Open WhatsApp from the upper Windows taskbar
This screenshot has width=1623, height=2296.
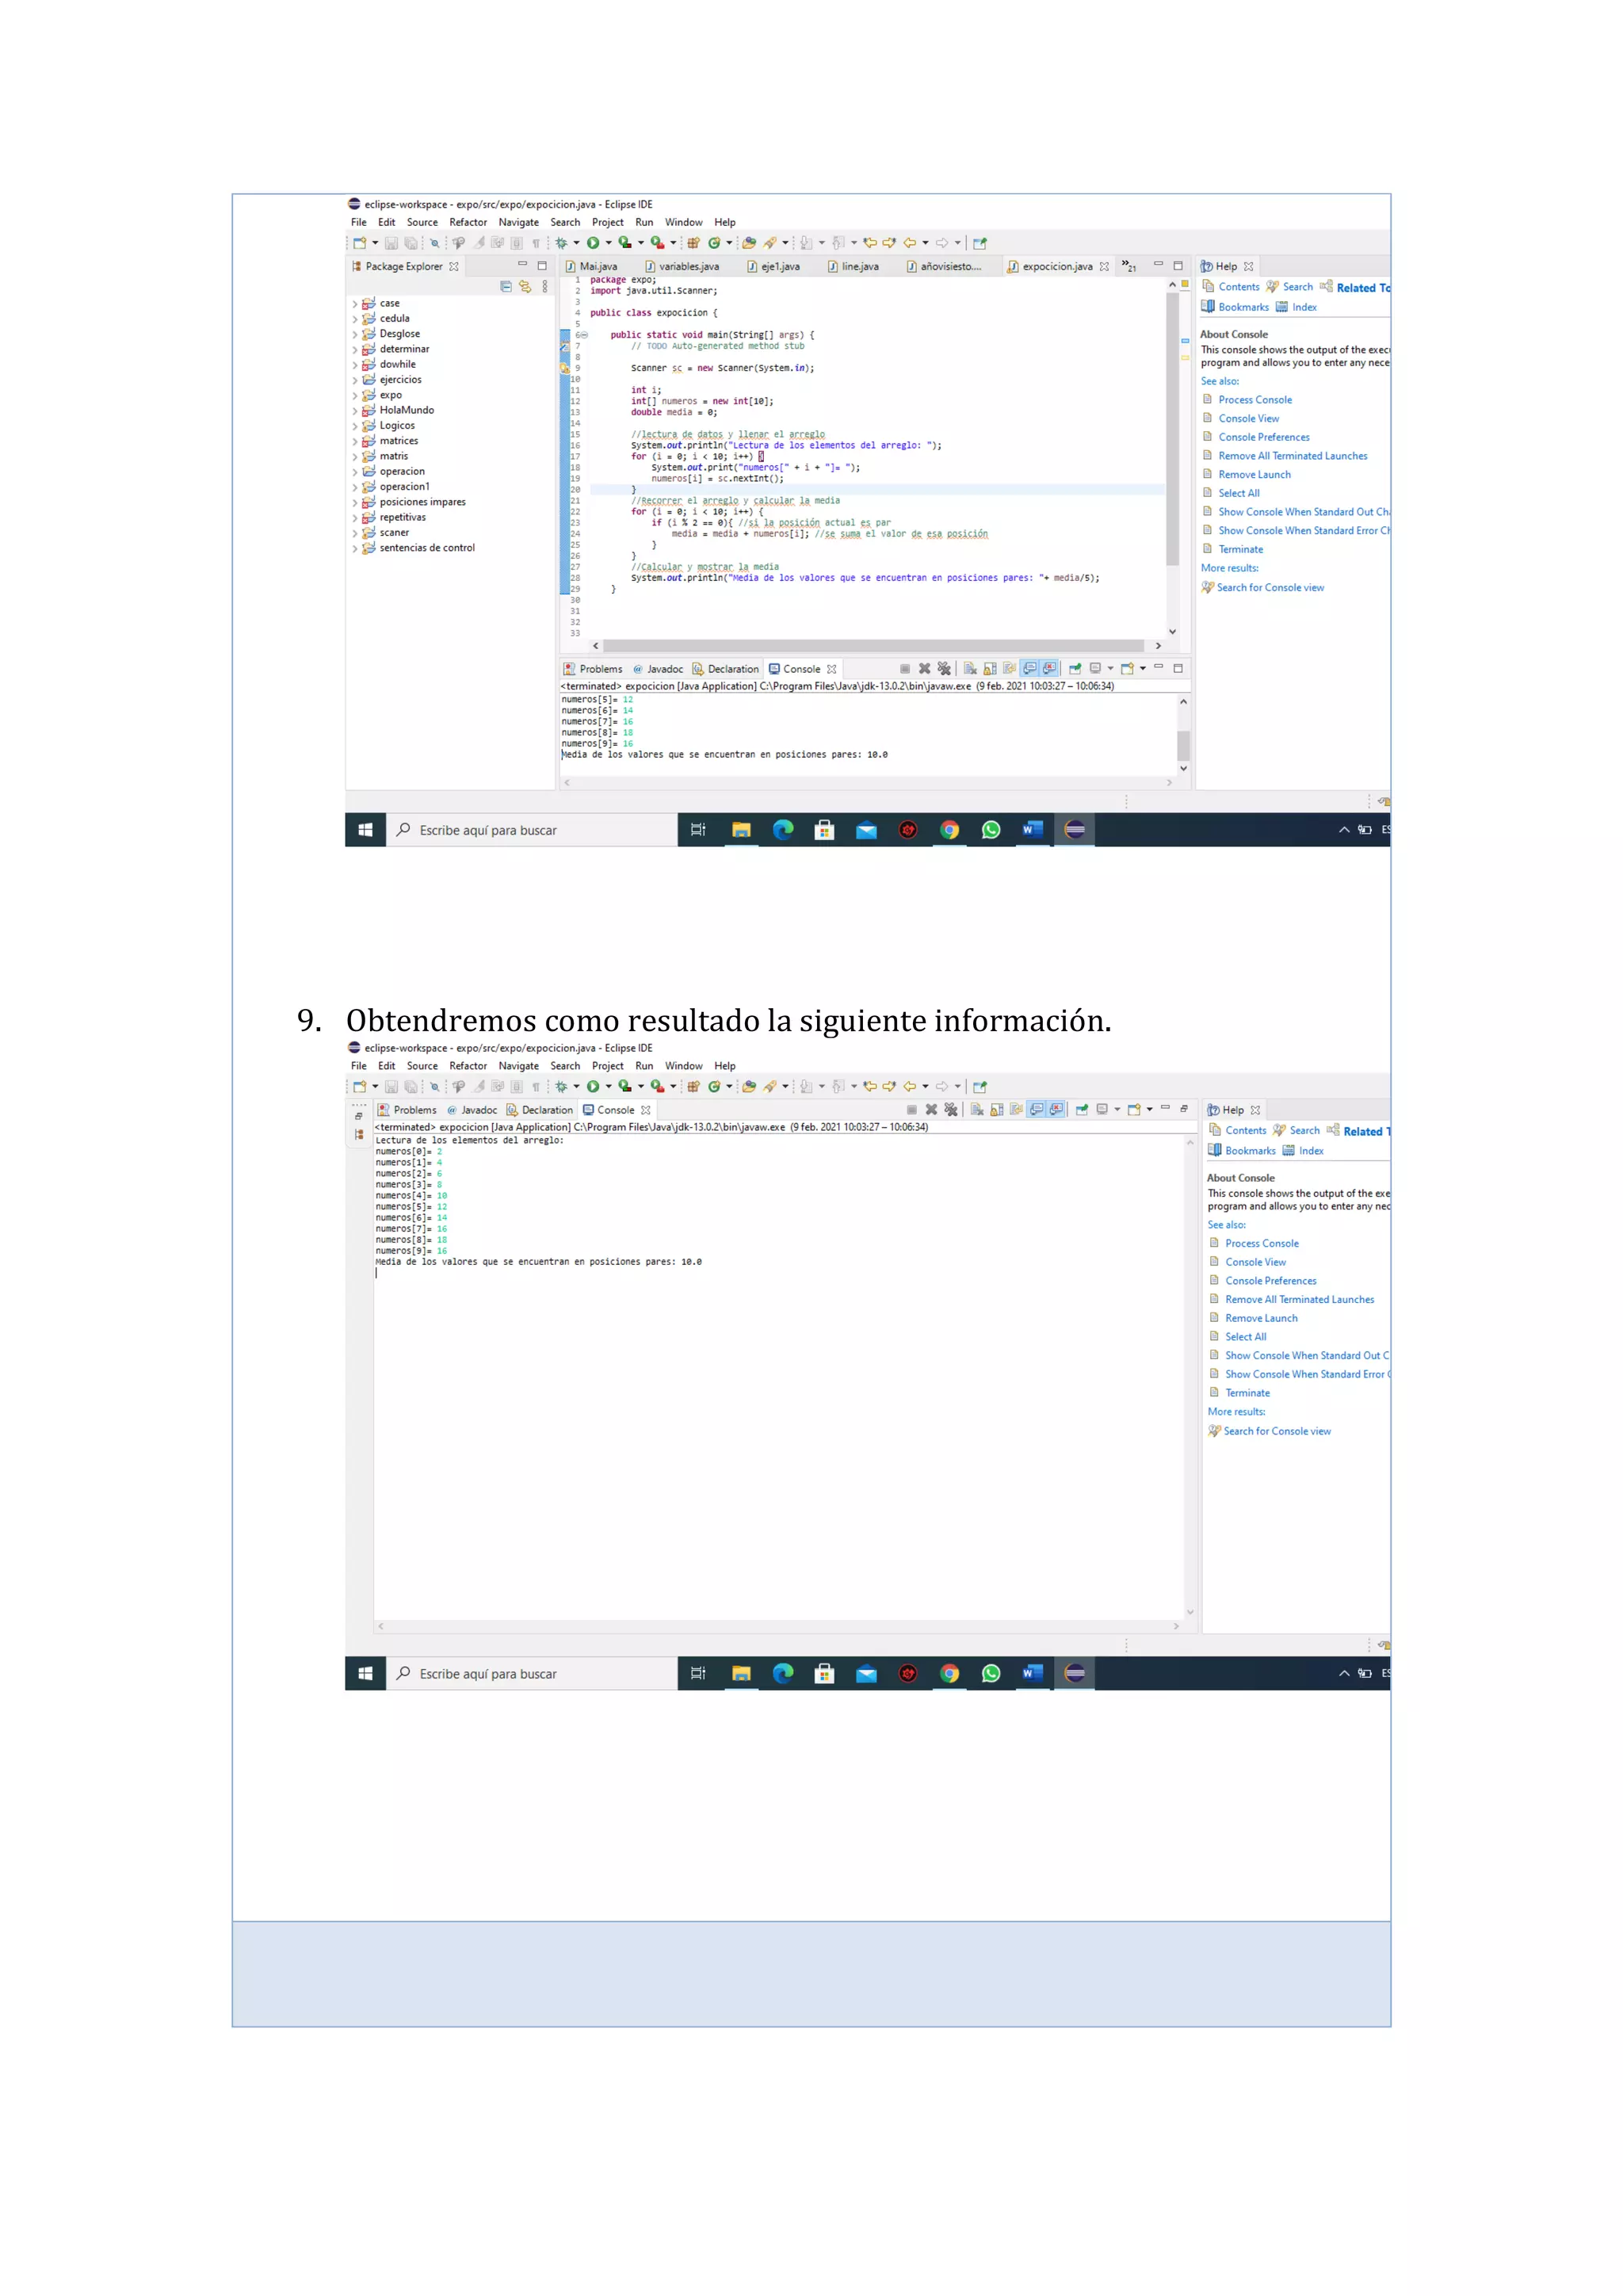(991, 830)
